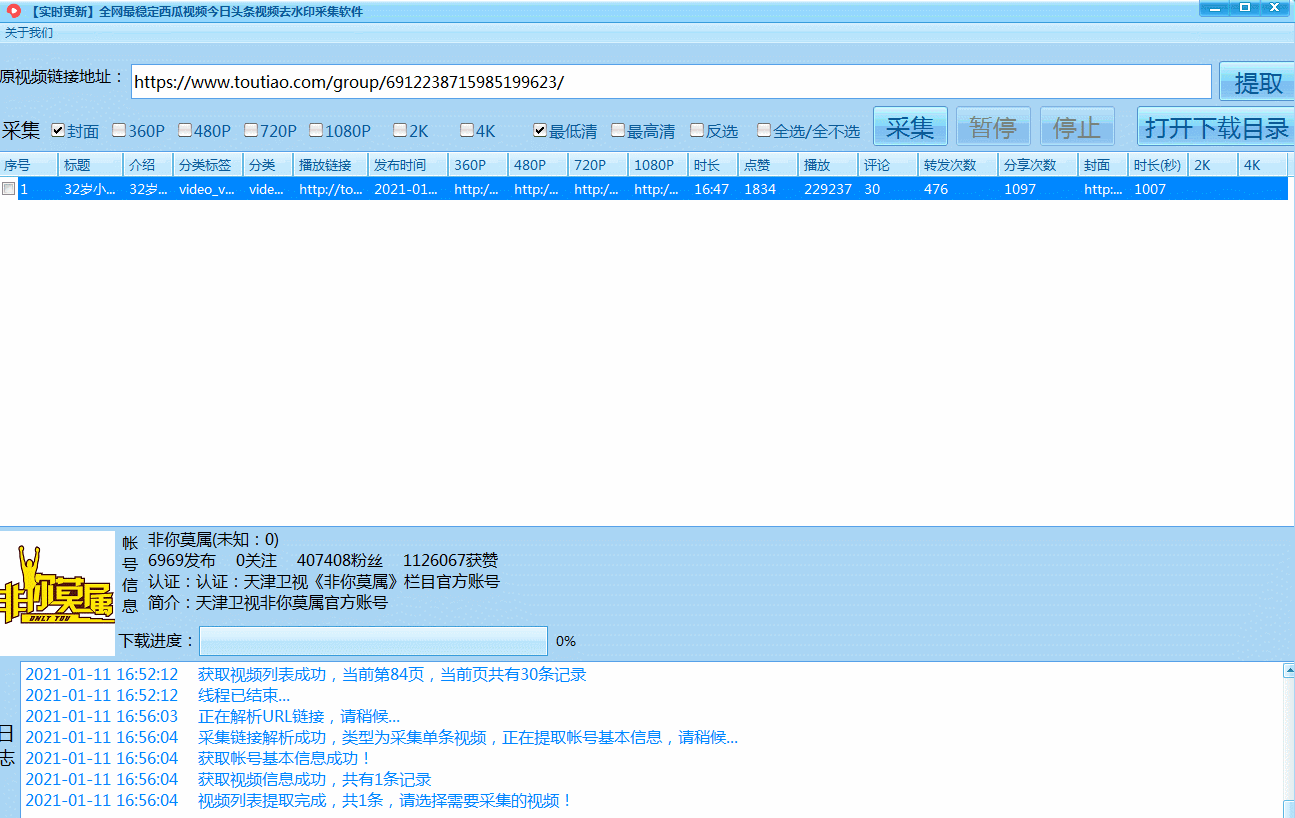Open the 关于我们 menu

(x=29, y=33)
